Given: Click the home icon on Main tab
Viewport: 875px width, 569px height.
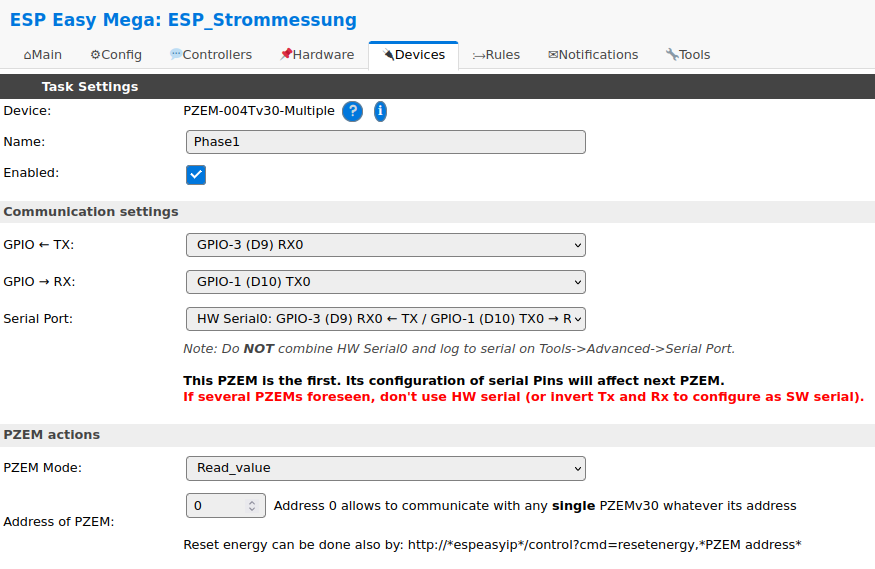Looking at the screenshot, I should click(x=27, y=55).
